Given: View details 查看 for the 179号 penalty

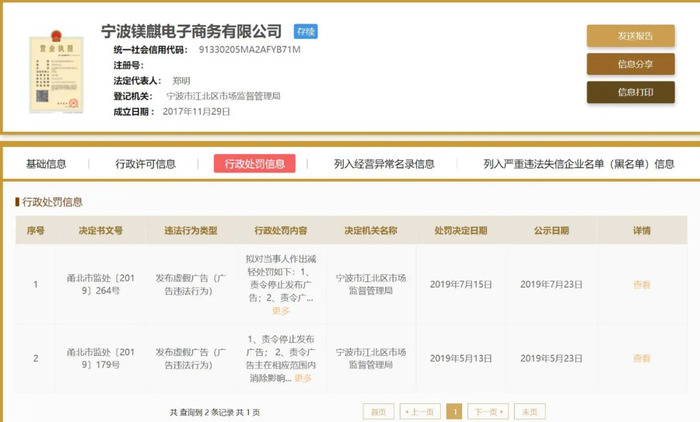Looking at the screenshot, I should click(x=642, y=358).
